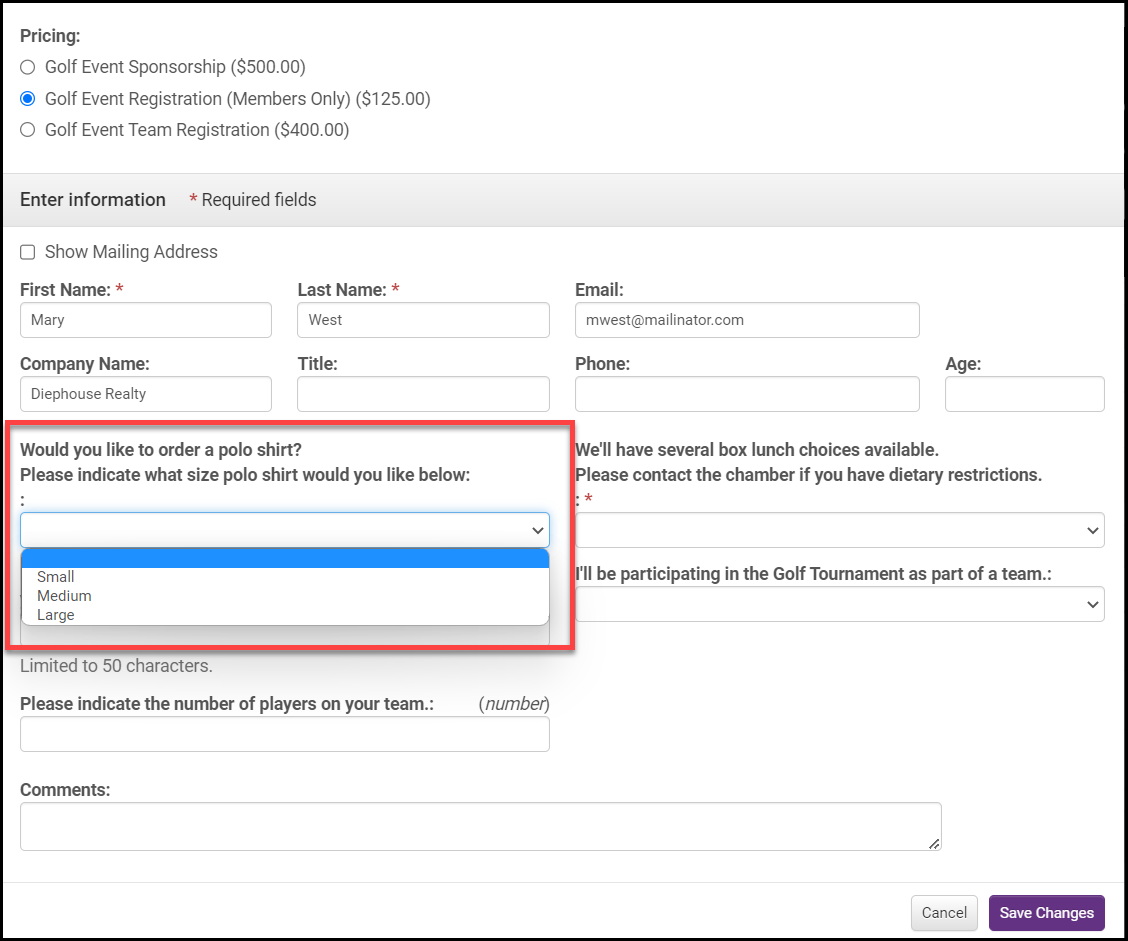Click the Save Changes button
The image size is (1128, 941).
1046,913
